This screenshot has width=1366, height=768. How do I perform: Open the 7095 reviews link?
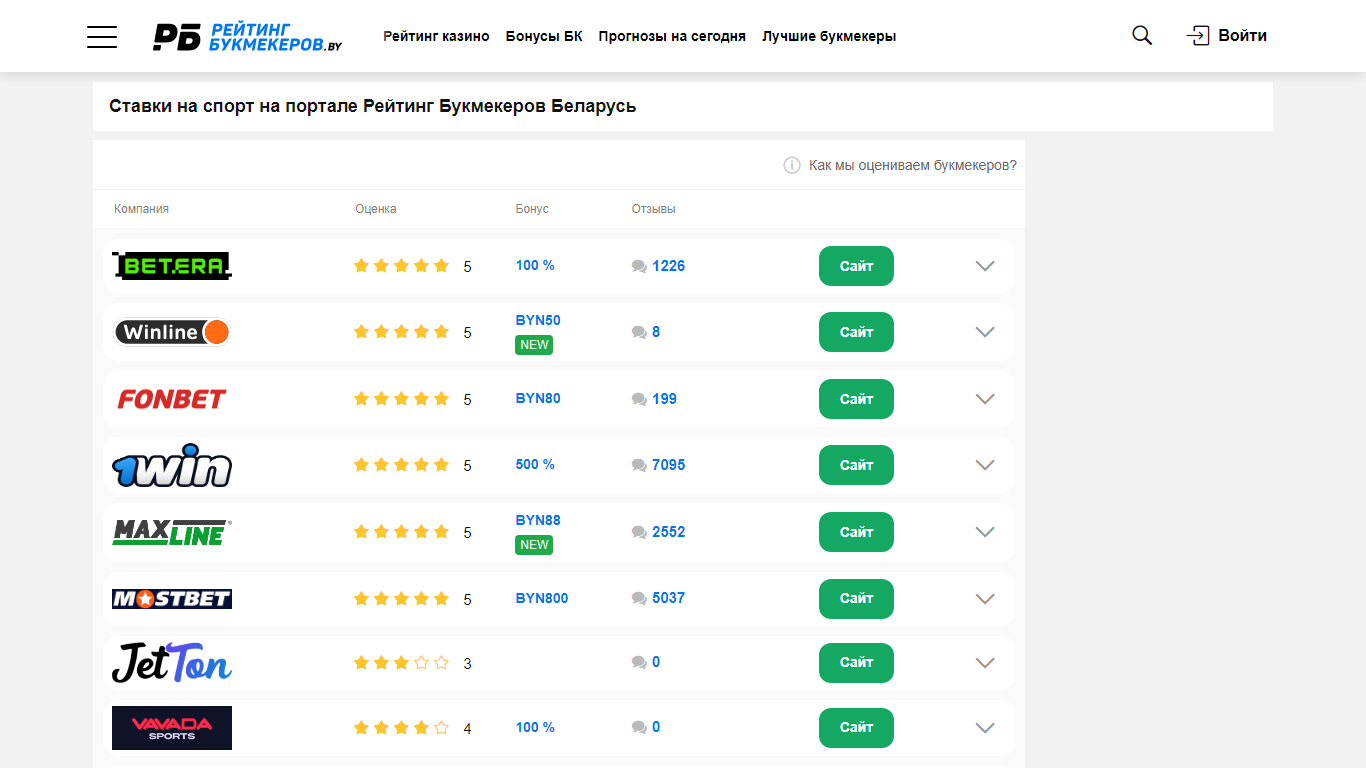pyautogui.click(x=668, y=465)
